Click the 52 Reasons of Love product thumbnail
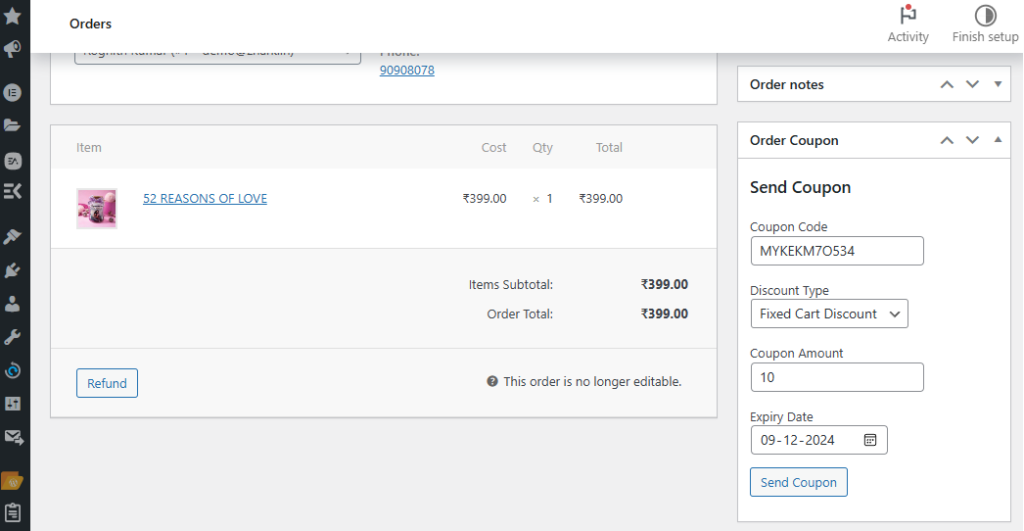The image size is (1024, 531). pos(97,209)
